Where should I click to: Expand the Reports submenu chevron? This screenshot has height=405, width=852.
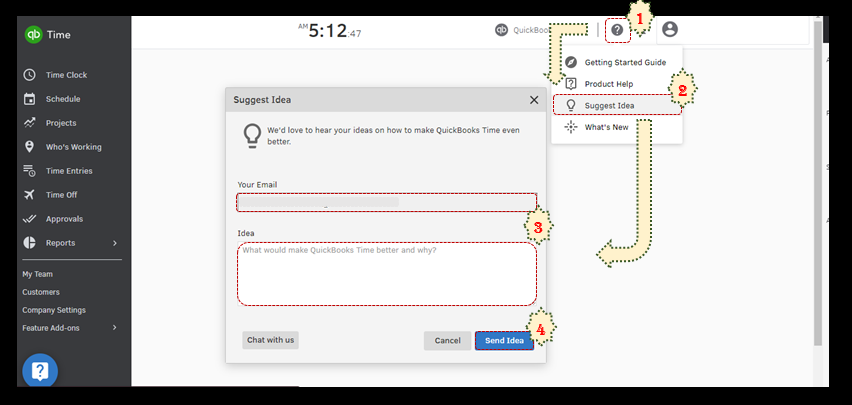tap(115, 243)
